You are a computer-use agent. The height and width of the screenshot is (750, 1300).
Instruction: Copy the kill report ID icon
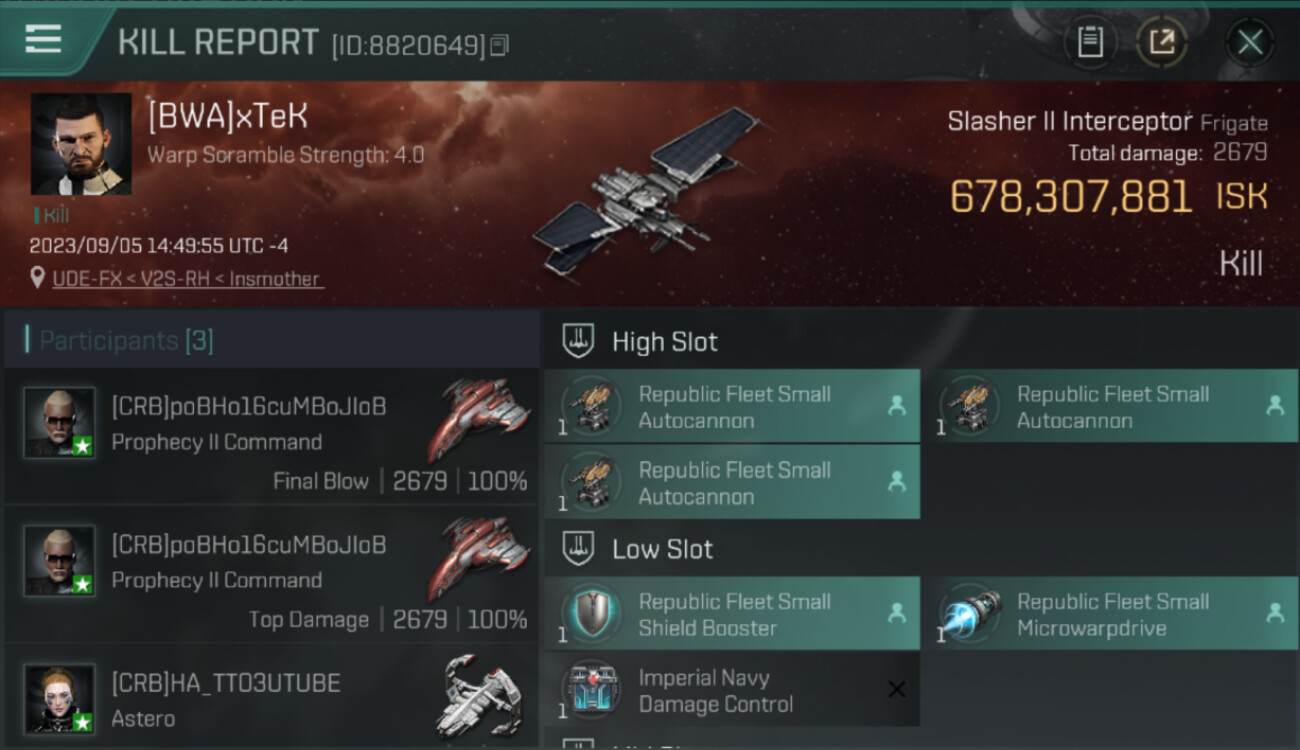(x=499, y=45)
